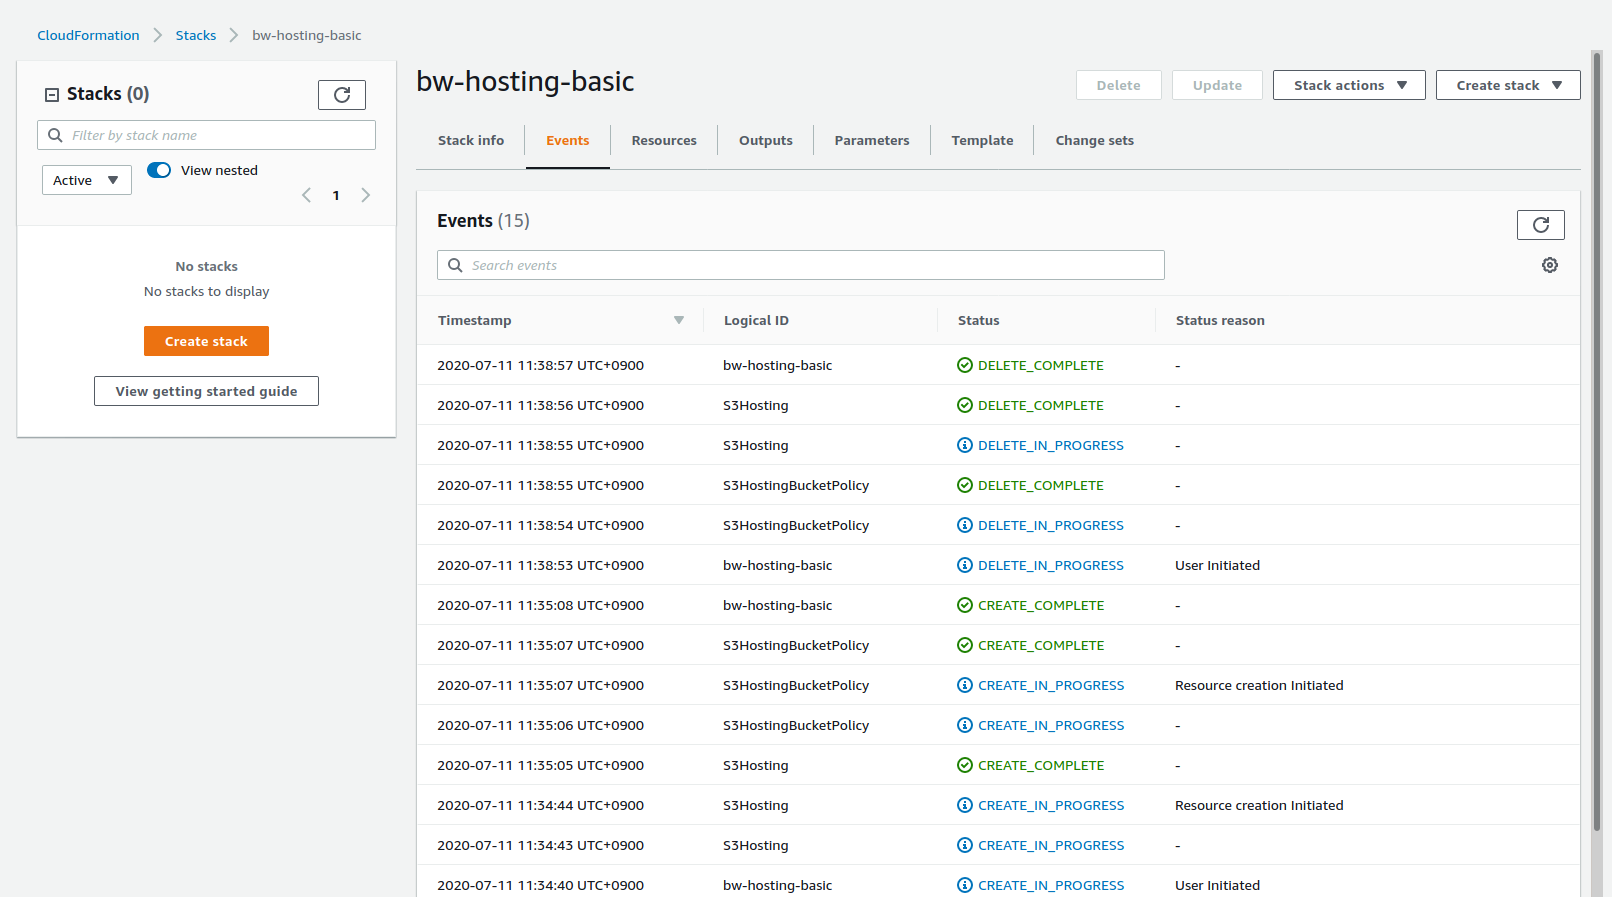This screenshot has height=897, width=1612.
Task: Refresh the Events table
Action: point(1540,225)
